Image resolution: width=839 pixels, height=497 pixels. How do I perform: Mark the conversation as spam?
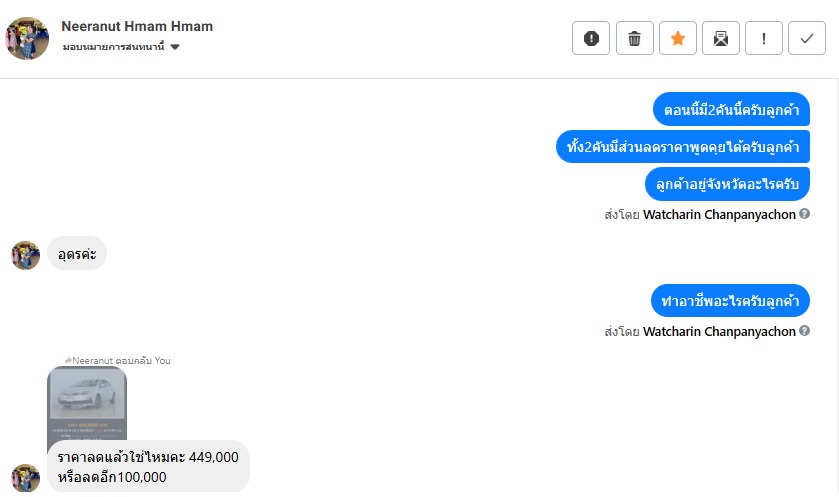tap(591, 39)
